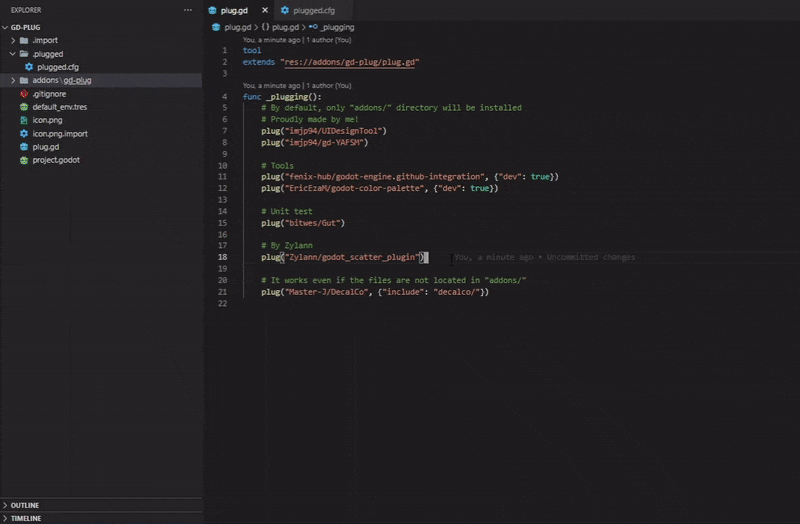The width and height of the screenshot is (800, 524).
Task: Place cursor on "imjp94/UIDesignTool" line
Action: pos(324,131)
